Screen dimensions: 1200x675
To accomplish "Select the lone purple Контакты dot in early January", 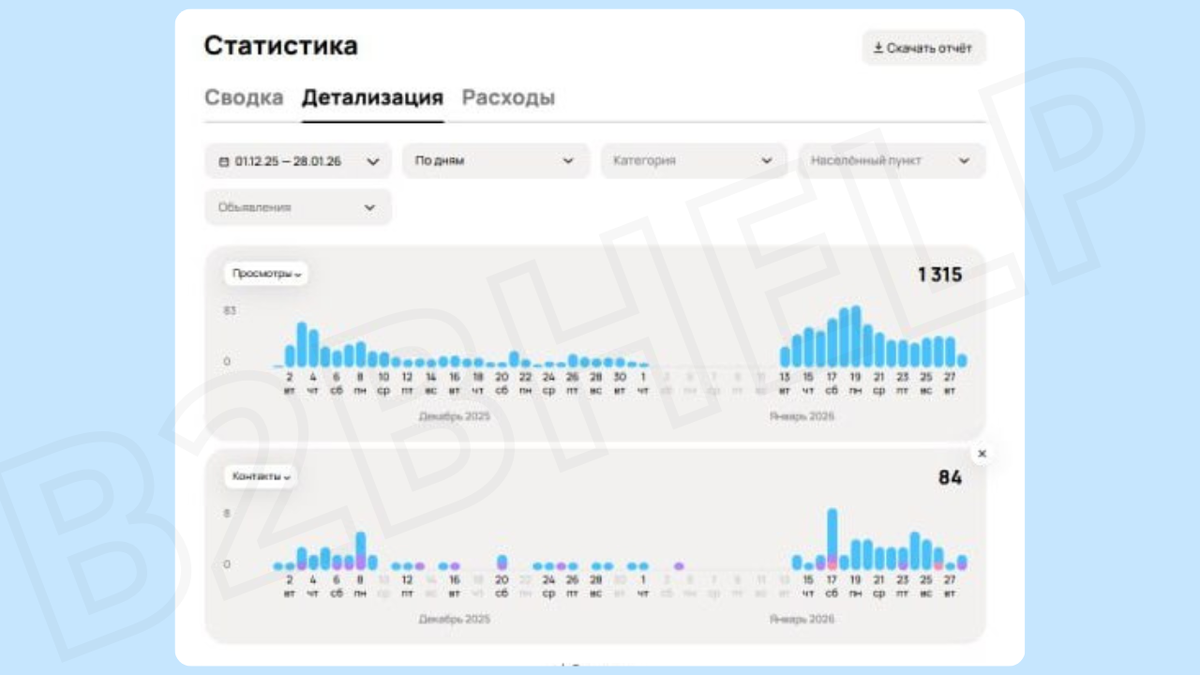I will click(x=679, y=566).
